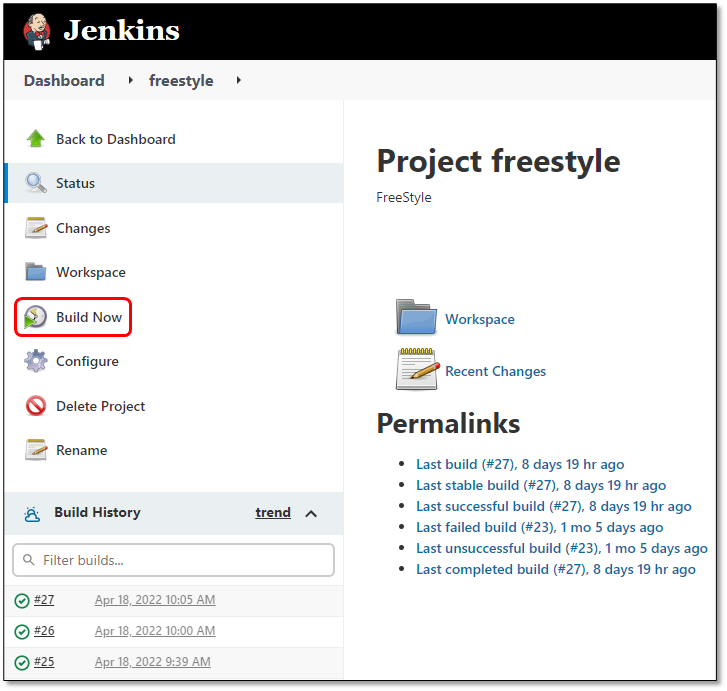The height and width of the screenshot is (691, 727).
Task: Click the Build Now clock icon
Action: pyautogui.click(x=35, y=317)
